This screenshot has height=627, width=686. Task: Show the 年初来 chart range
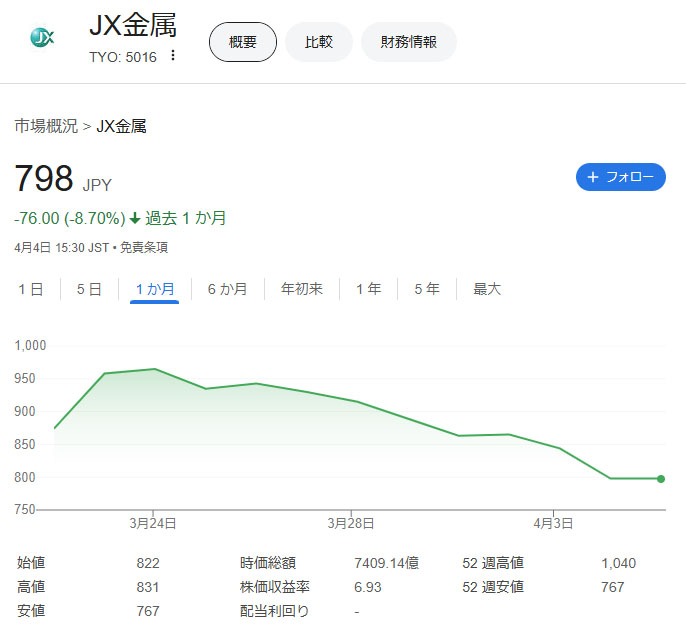click(x=301, y=289)
